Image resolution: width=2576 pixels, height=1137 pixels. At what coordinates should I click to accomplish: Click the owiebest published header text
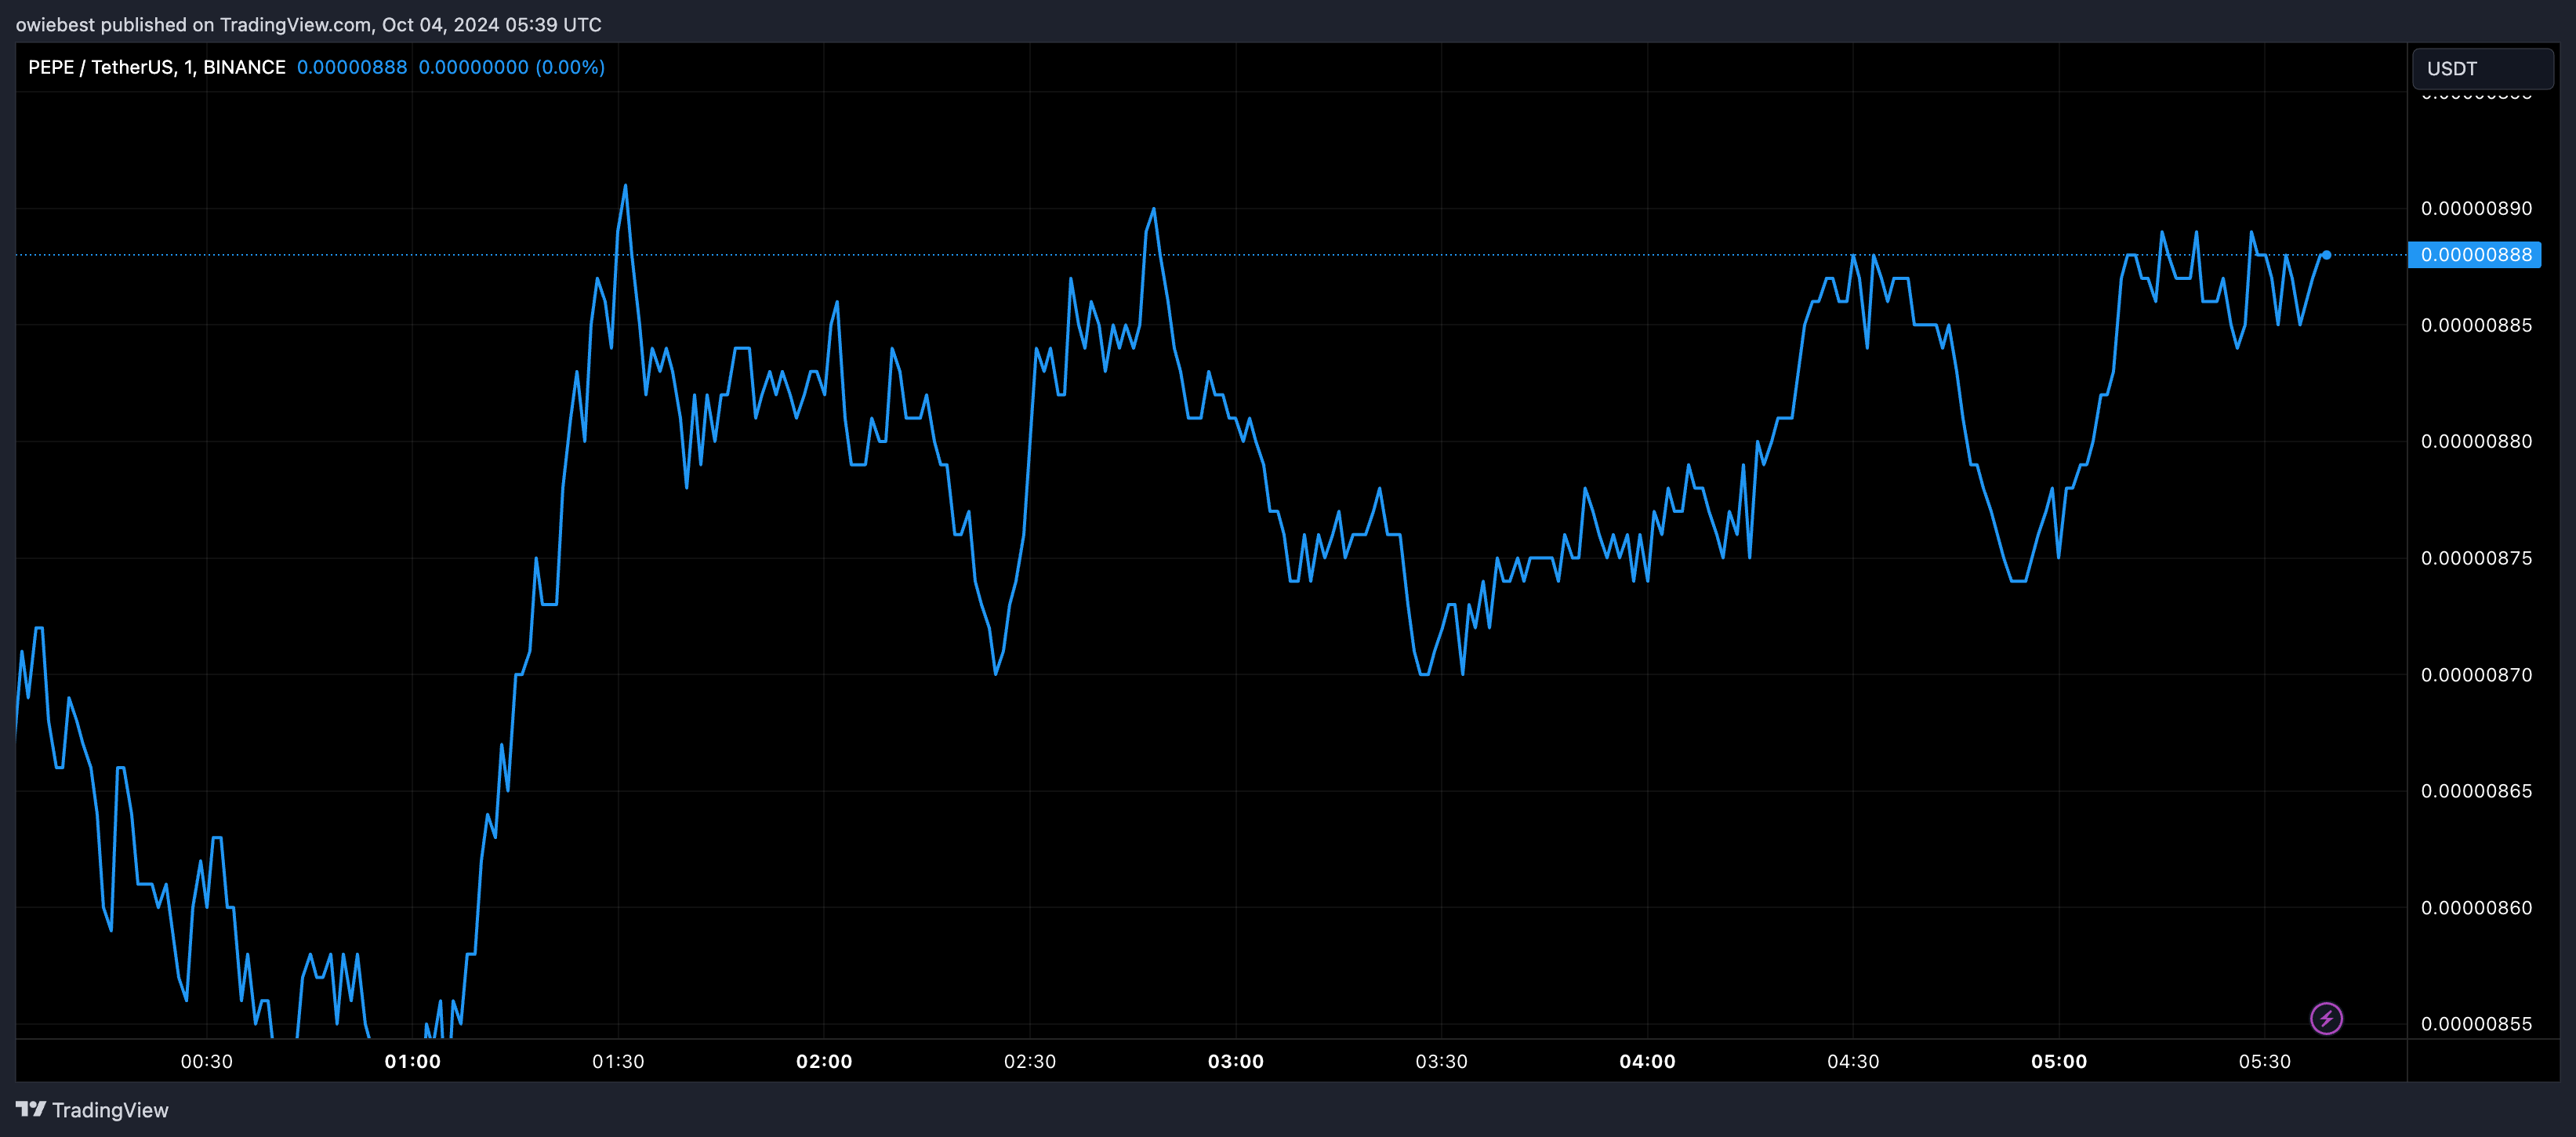pos(308,24)
